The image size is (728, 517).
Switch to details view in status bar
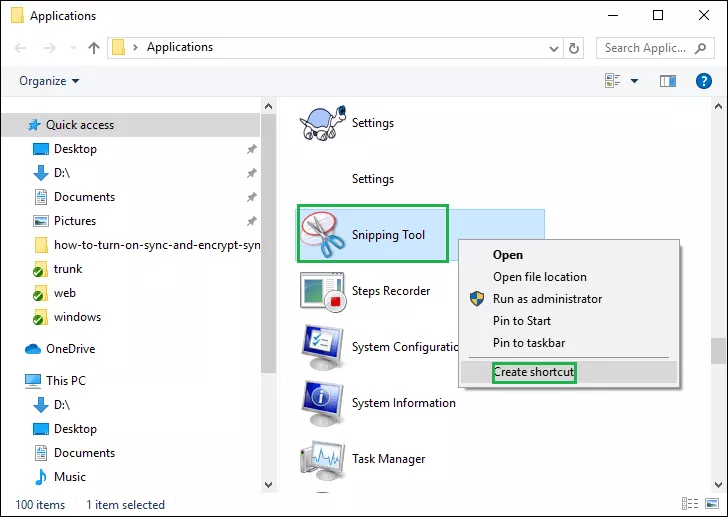[690, 504]
